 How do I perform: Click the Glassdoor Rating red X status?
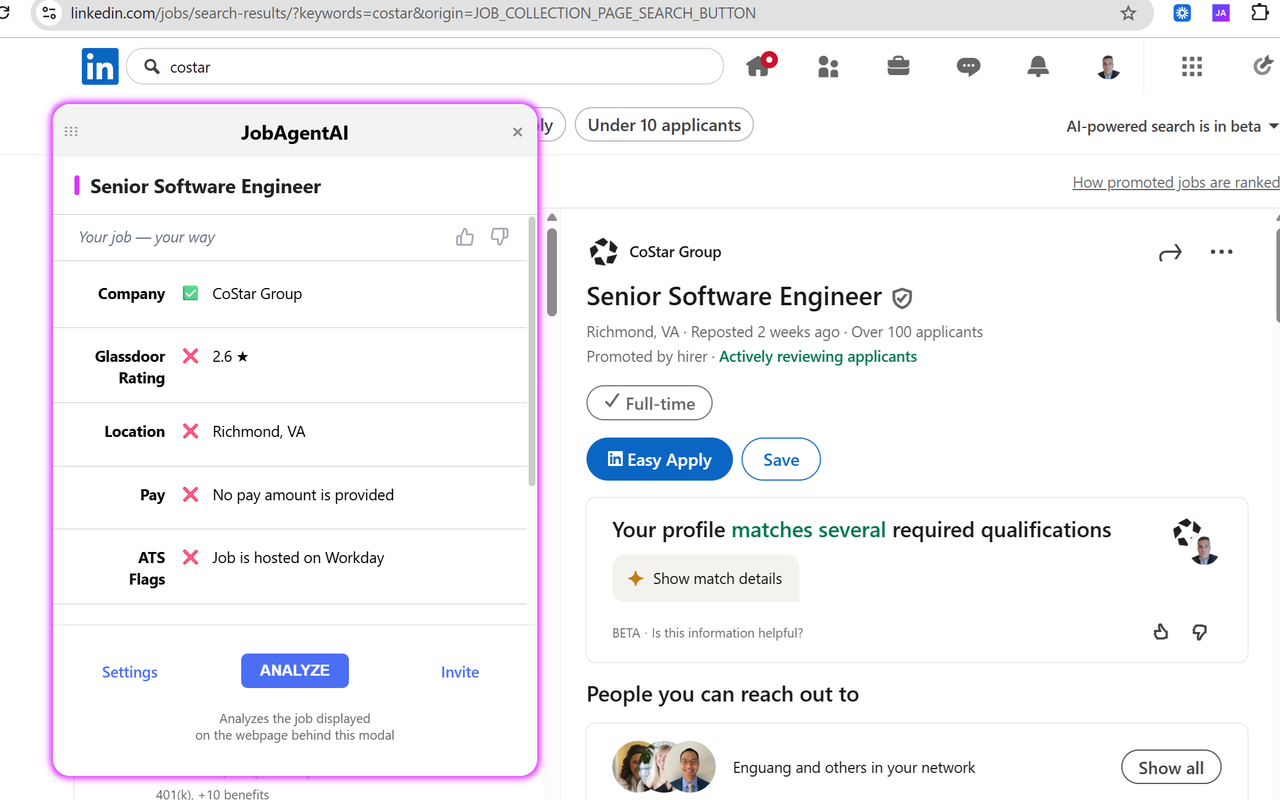[x=190, y=356]
